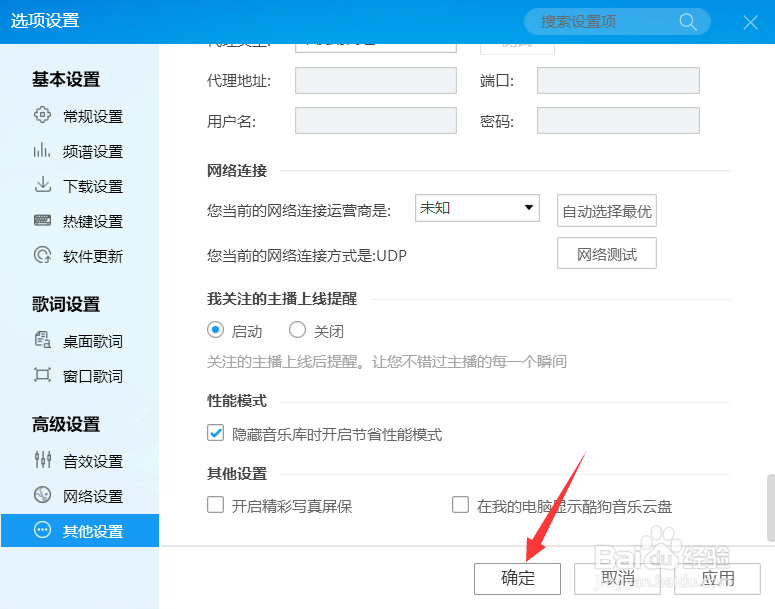Image resolution: width=775 pixels, height=609 pixels.
Task: Click the download arrow icon beside 下载设置
Action: click(x=43, y=184)
